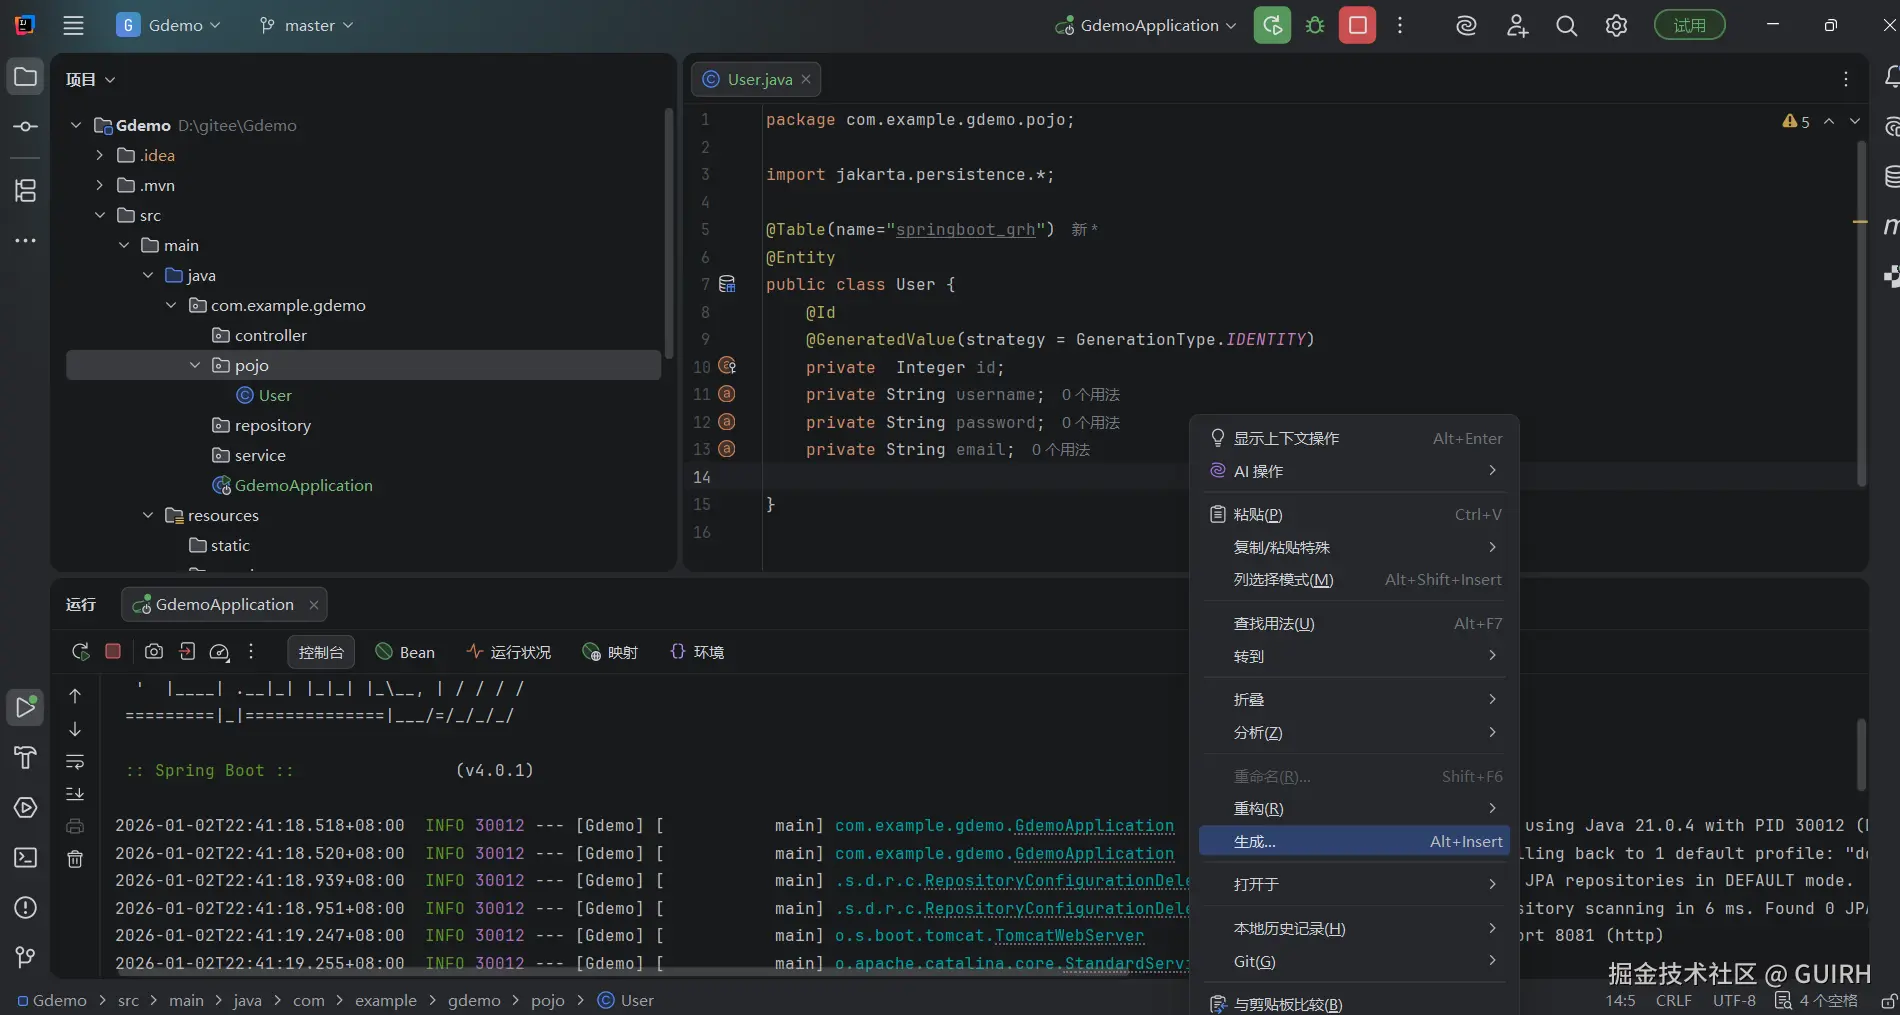Image resolution: width=1900 pixels, height=1015 pixels.
Task: Open IDE settings gear icon
Action: click(1616, 26)
